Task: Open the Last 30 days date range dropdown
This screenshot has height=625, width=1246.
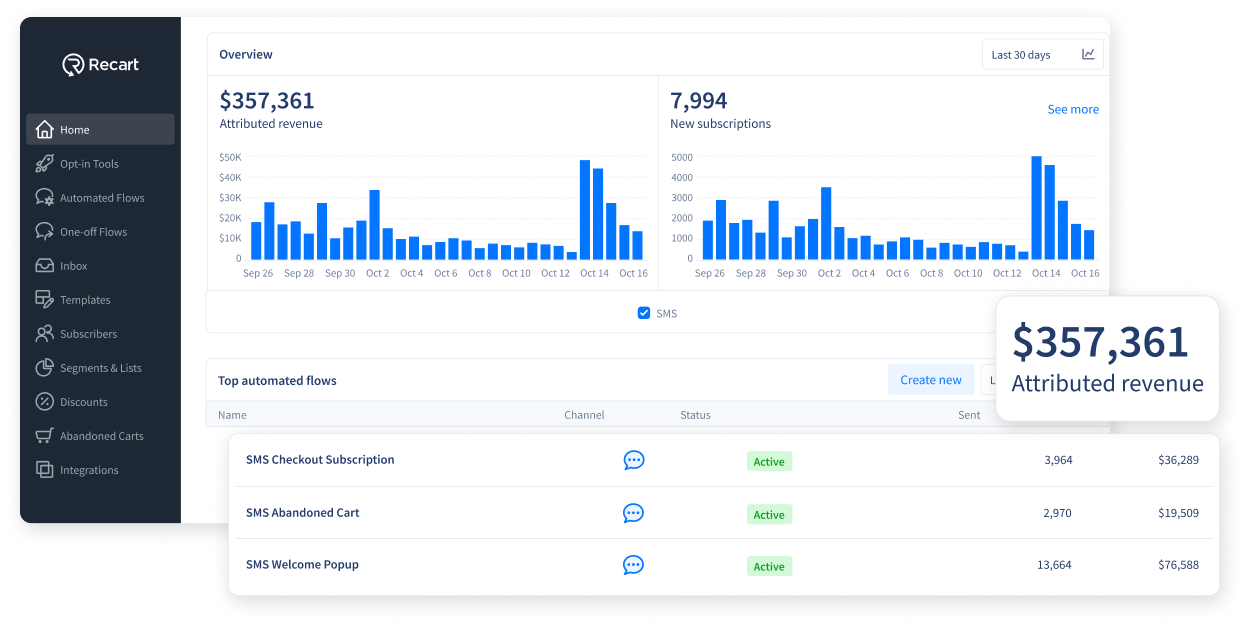Action: tap(1042, 55)
